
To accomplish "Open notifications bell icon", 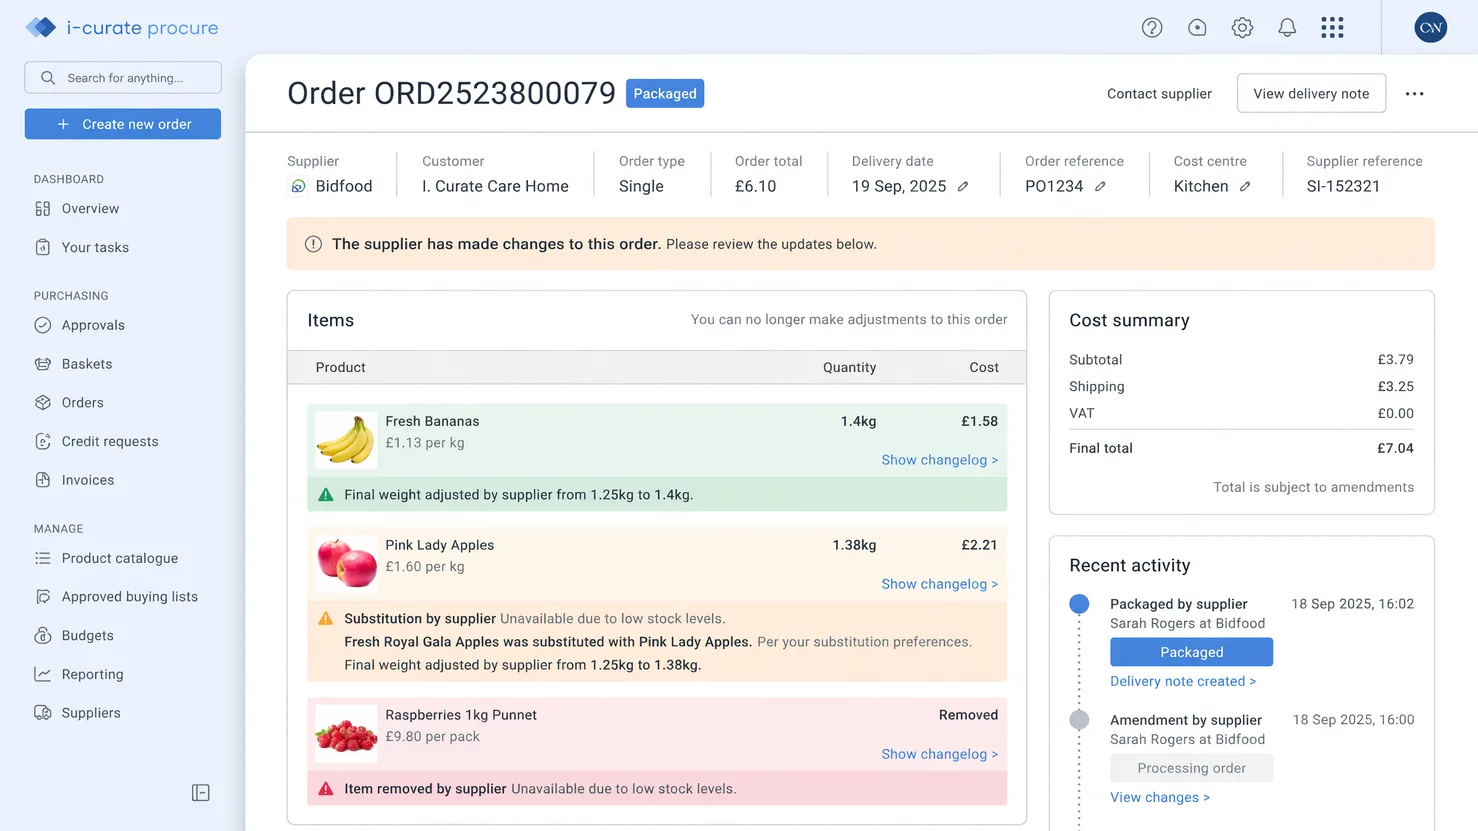I will tap(1287, 28).
